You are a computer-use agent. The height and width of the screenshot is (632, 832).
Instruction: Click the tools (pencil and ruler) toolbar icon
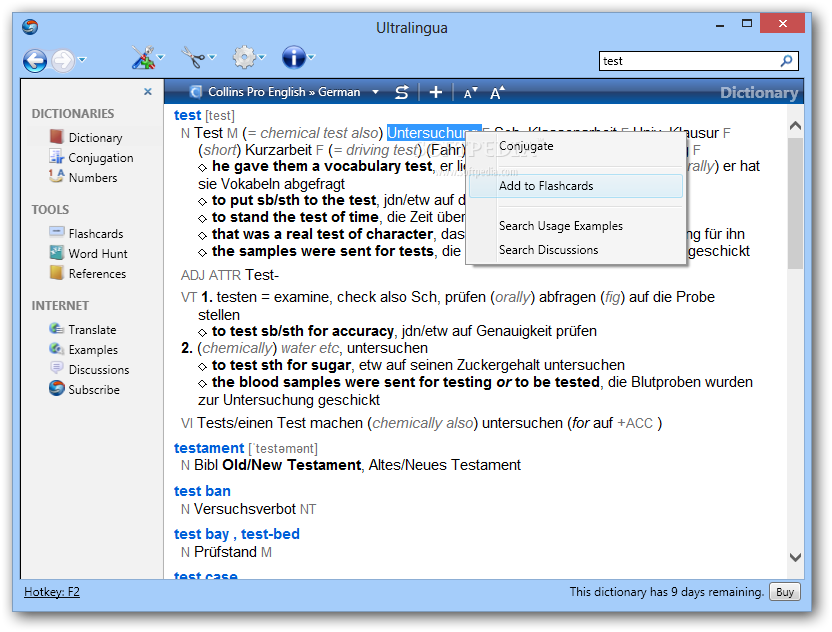click(142, 58)
